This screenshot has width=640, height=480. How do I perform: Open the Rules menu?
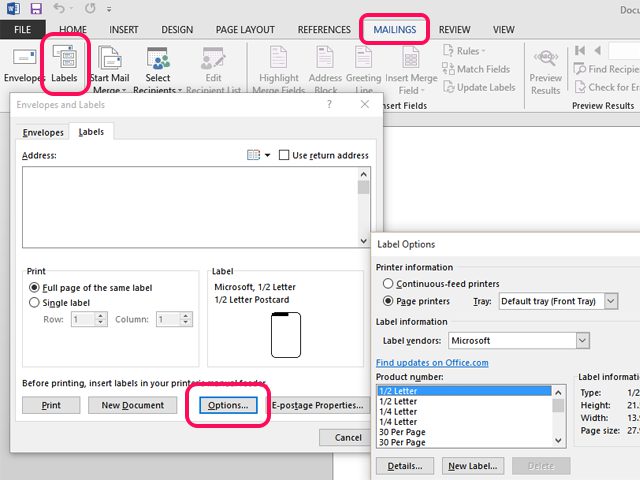pyautogui.click(x=464, y=51)
